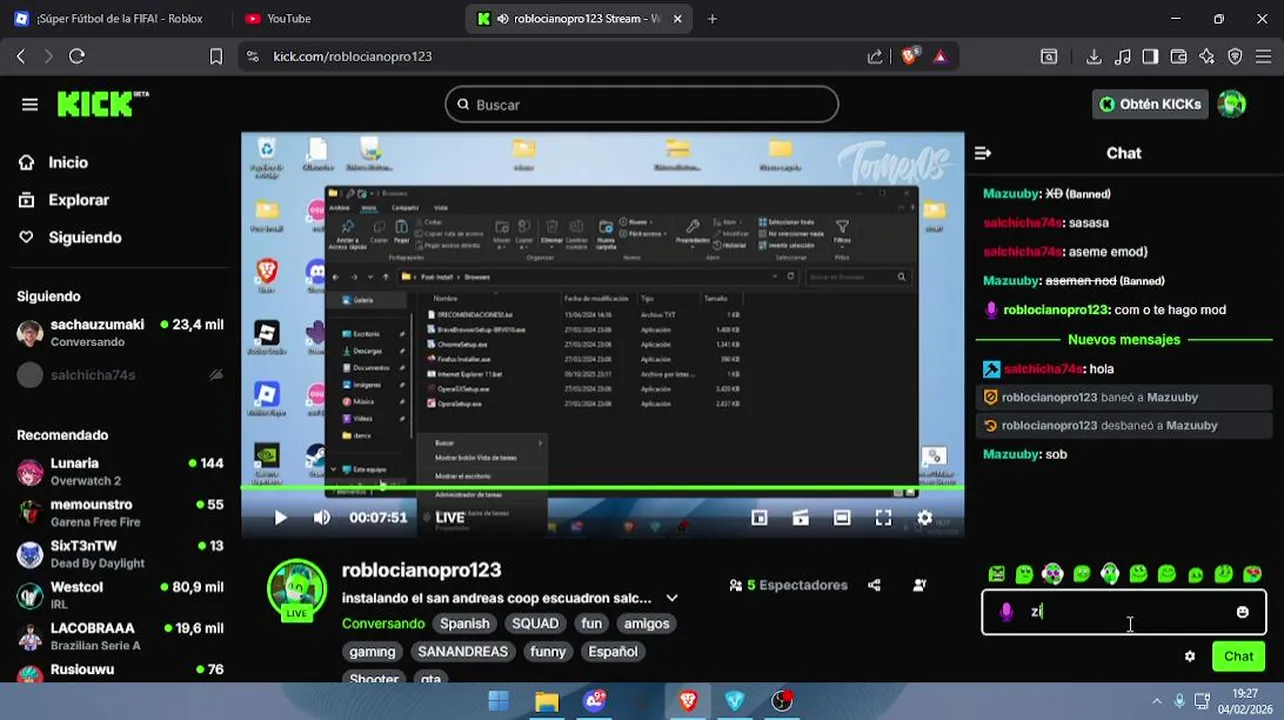Viewport: 1284px width, 720px height.
Task: Open video player settings gear
Action: pyautogui.click(x=925, y=517)
